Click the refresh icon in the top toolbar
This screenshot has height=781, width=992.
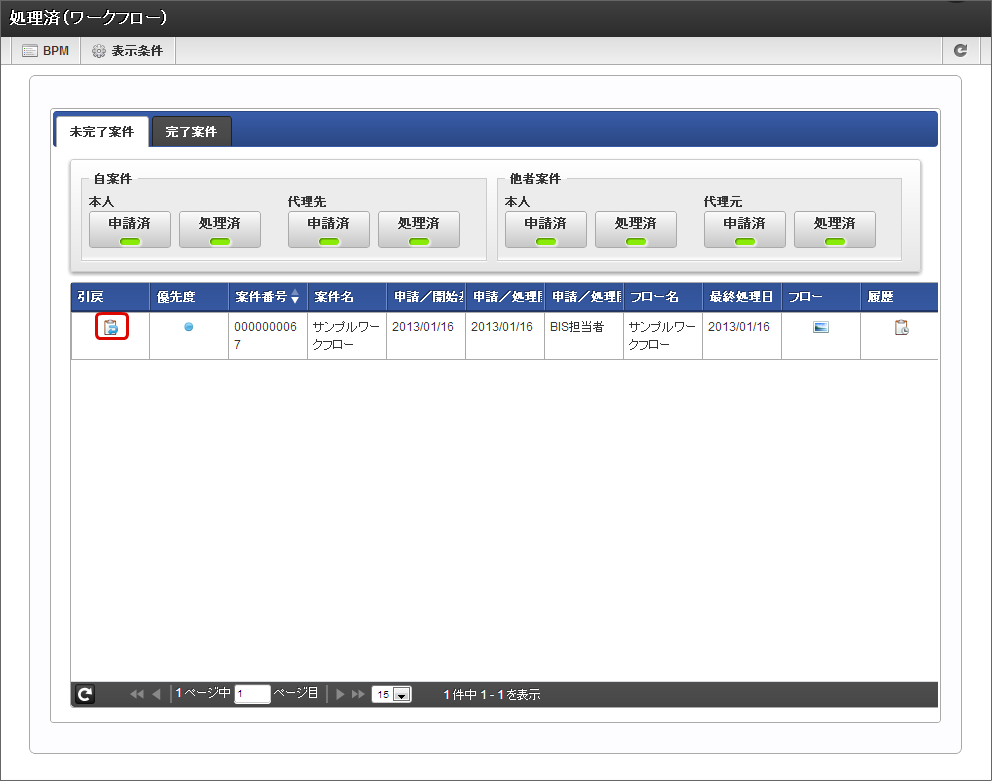coord(960,50)
